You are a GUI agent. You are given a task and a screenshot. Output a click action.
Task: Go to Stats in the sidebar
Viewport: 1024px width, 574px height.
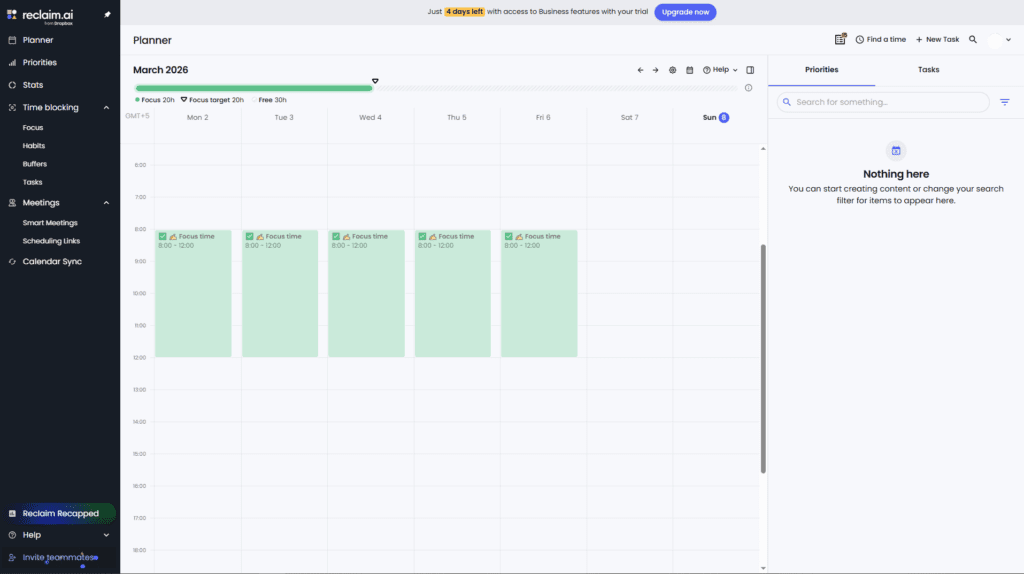(x=33, y=85)
